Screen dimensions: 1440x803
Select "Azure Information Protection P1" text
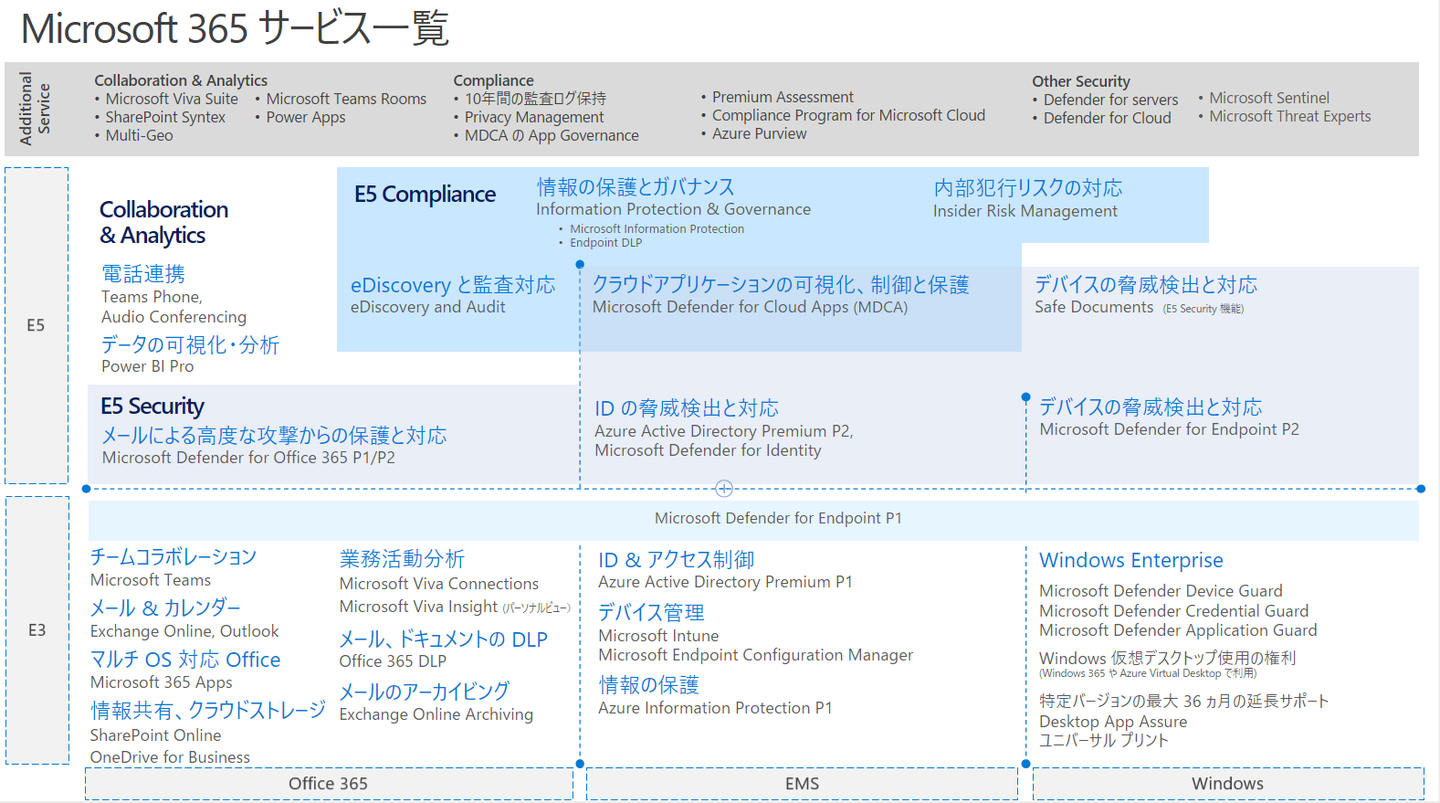[x=715, y=708]
